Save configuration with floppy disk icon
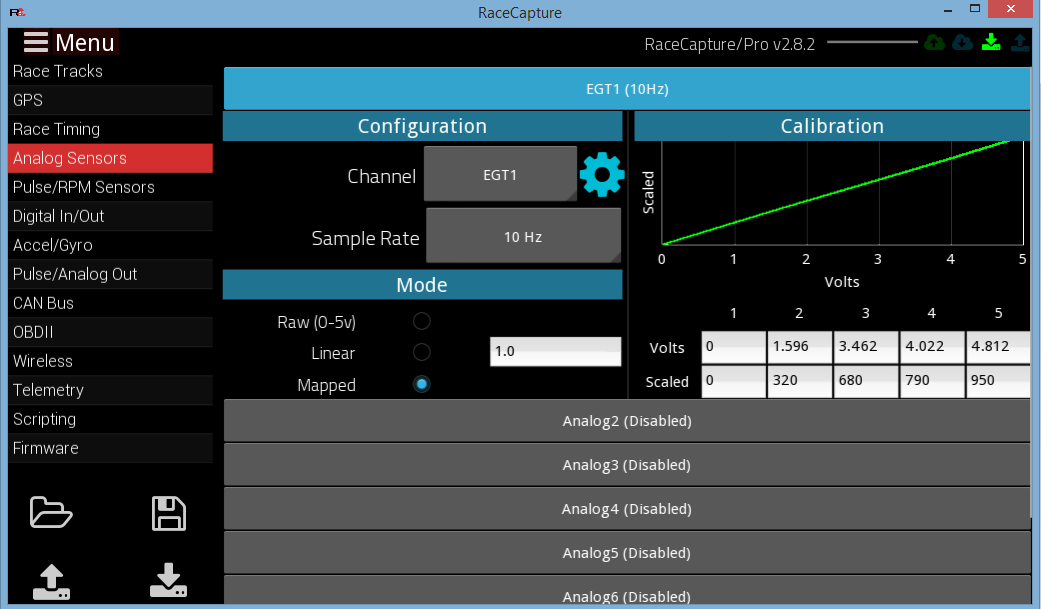The image size is (1041, 609). coord(169,513)
